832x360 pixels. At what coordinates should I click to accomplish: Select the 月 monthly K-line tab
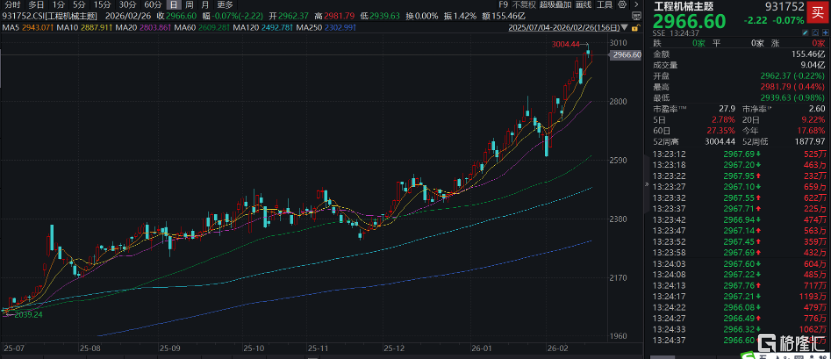coord(205,4)
